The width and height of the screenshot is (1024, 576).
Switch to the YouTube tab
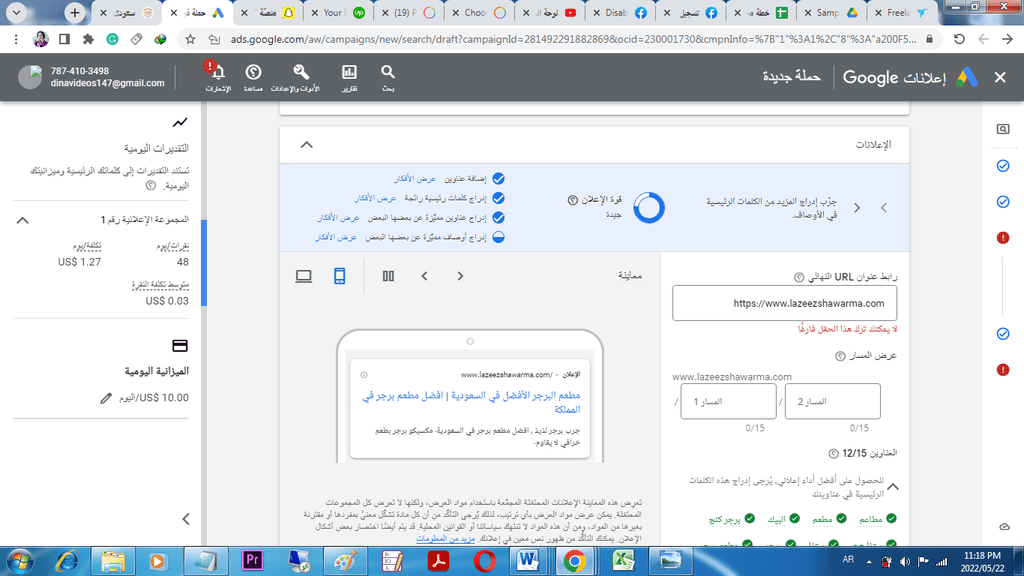pos(552,12)
